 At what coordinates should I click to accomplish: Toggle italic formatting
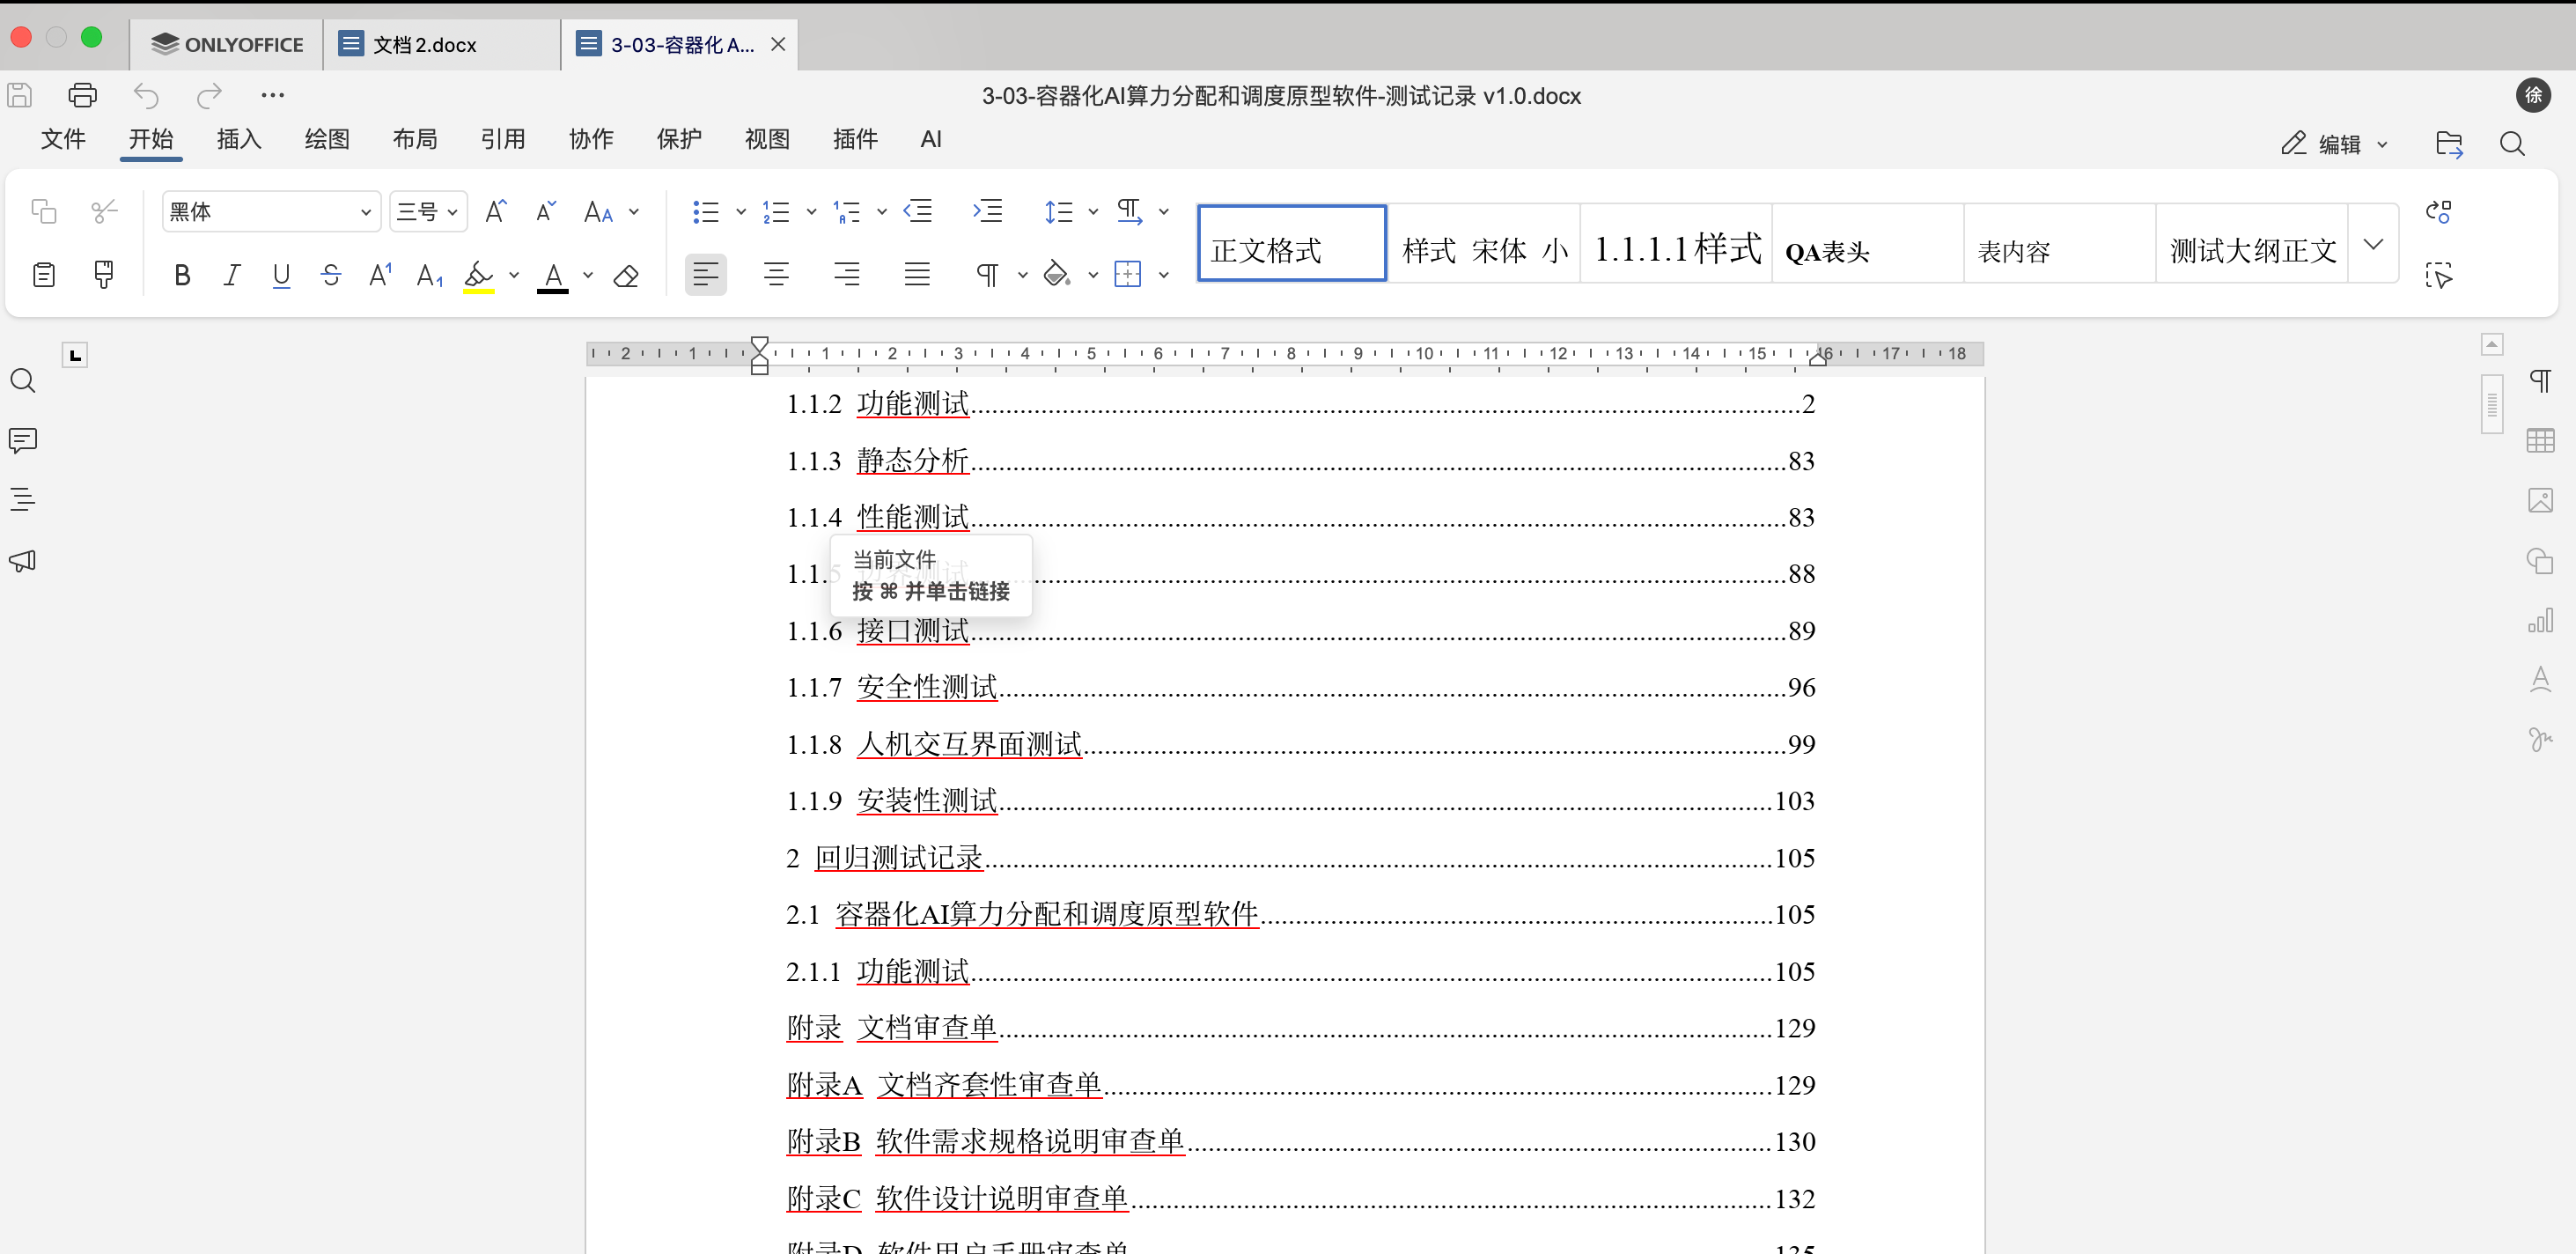pos(231,275)
